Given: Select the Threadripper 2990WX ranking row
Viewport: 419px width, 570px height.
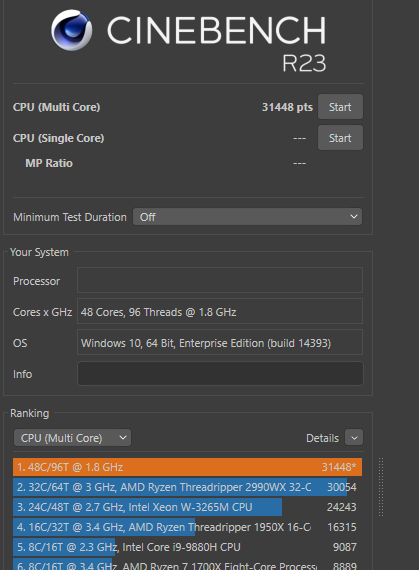Looking at the screenshot, I should [x=188, y=487].
